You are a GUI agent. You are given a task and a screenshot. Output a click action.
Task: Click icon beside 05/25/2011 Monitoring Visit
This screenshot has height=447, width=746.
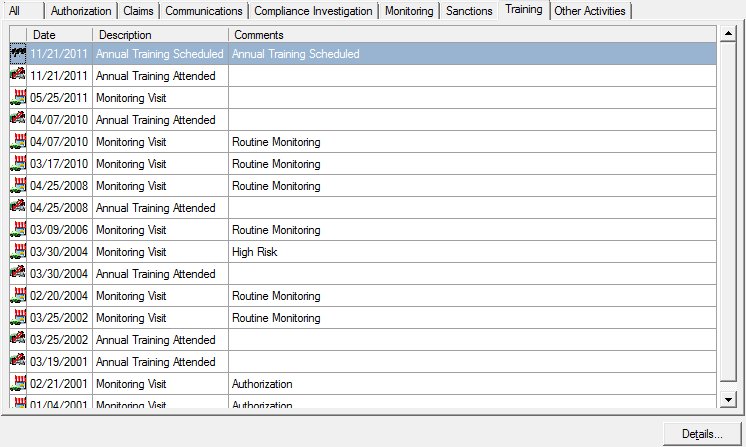(x=18, y=98)
